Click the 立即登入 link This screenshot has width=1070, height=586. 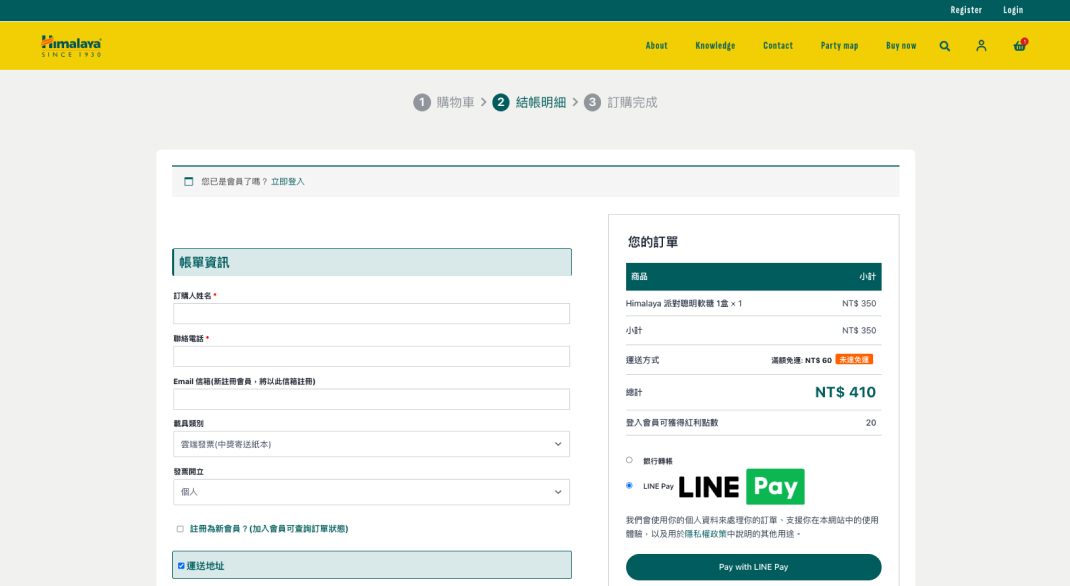[287, 181]
